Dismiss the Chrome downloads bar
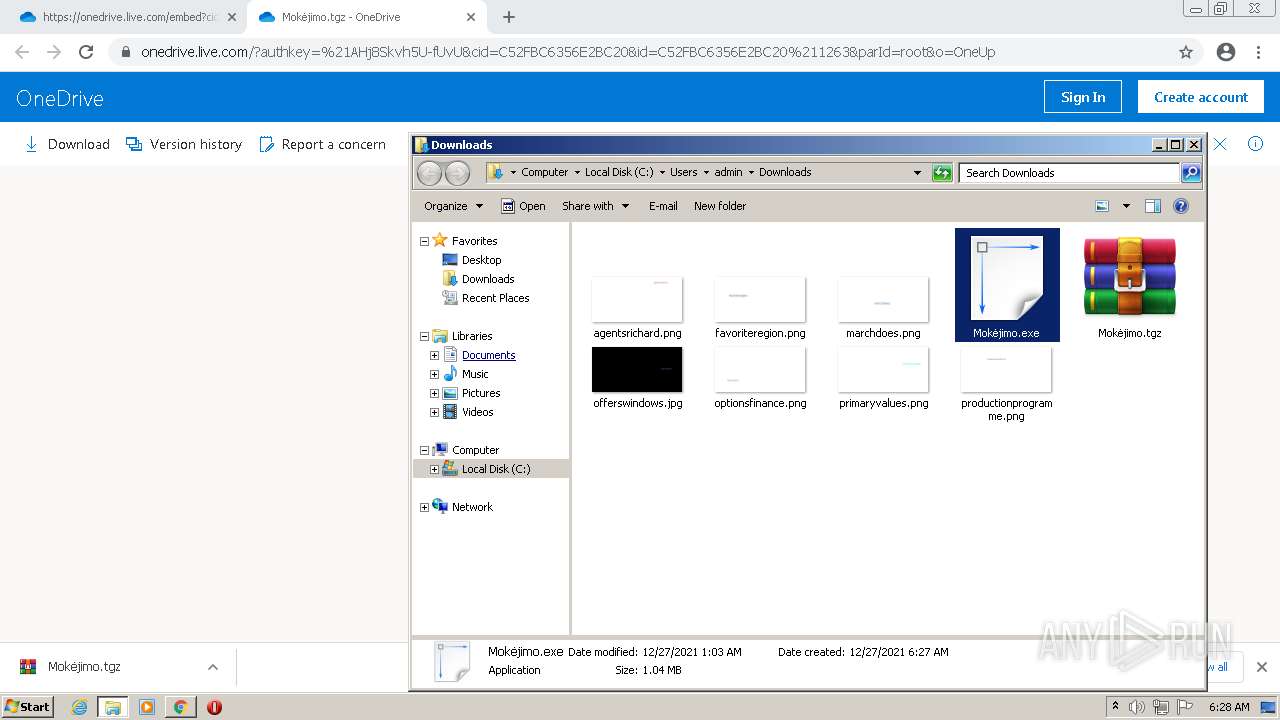 pos(1261,667)
